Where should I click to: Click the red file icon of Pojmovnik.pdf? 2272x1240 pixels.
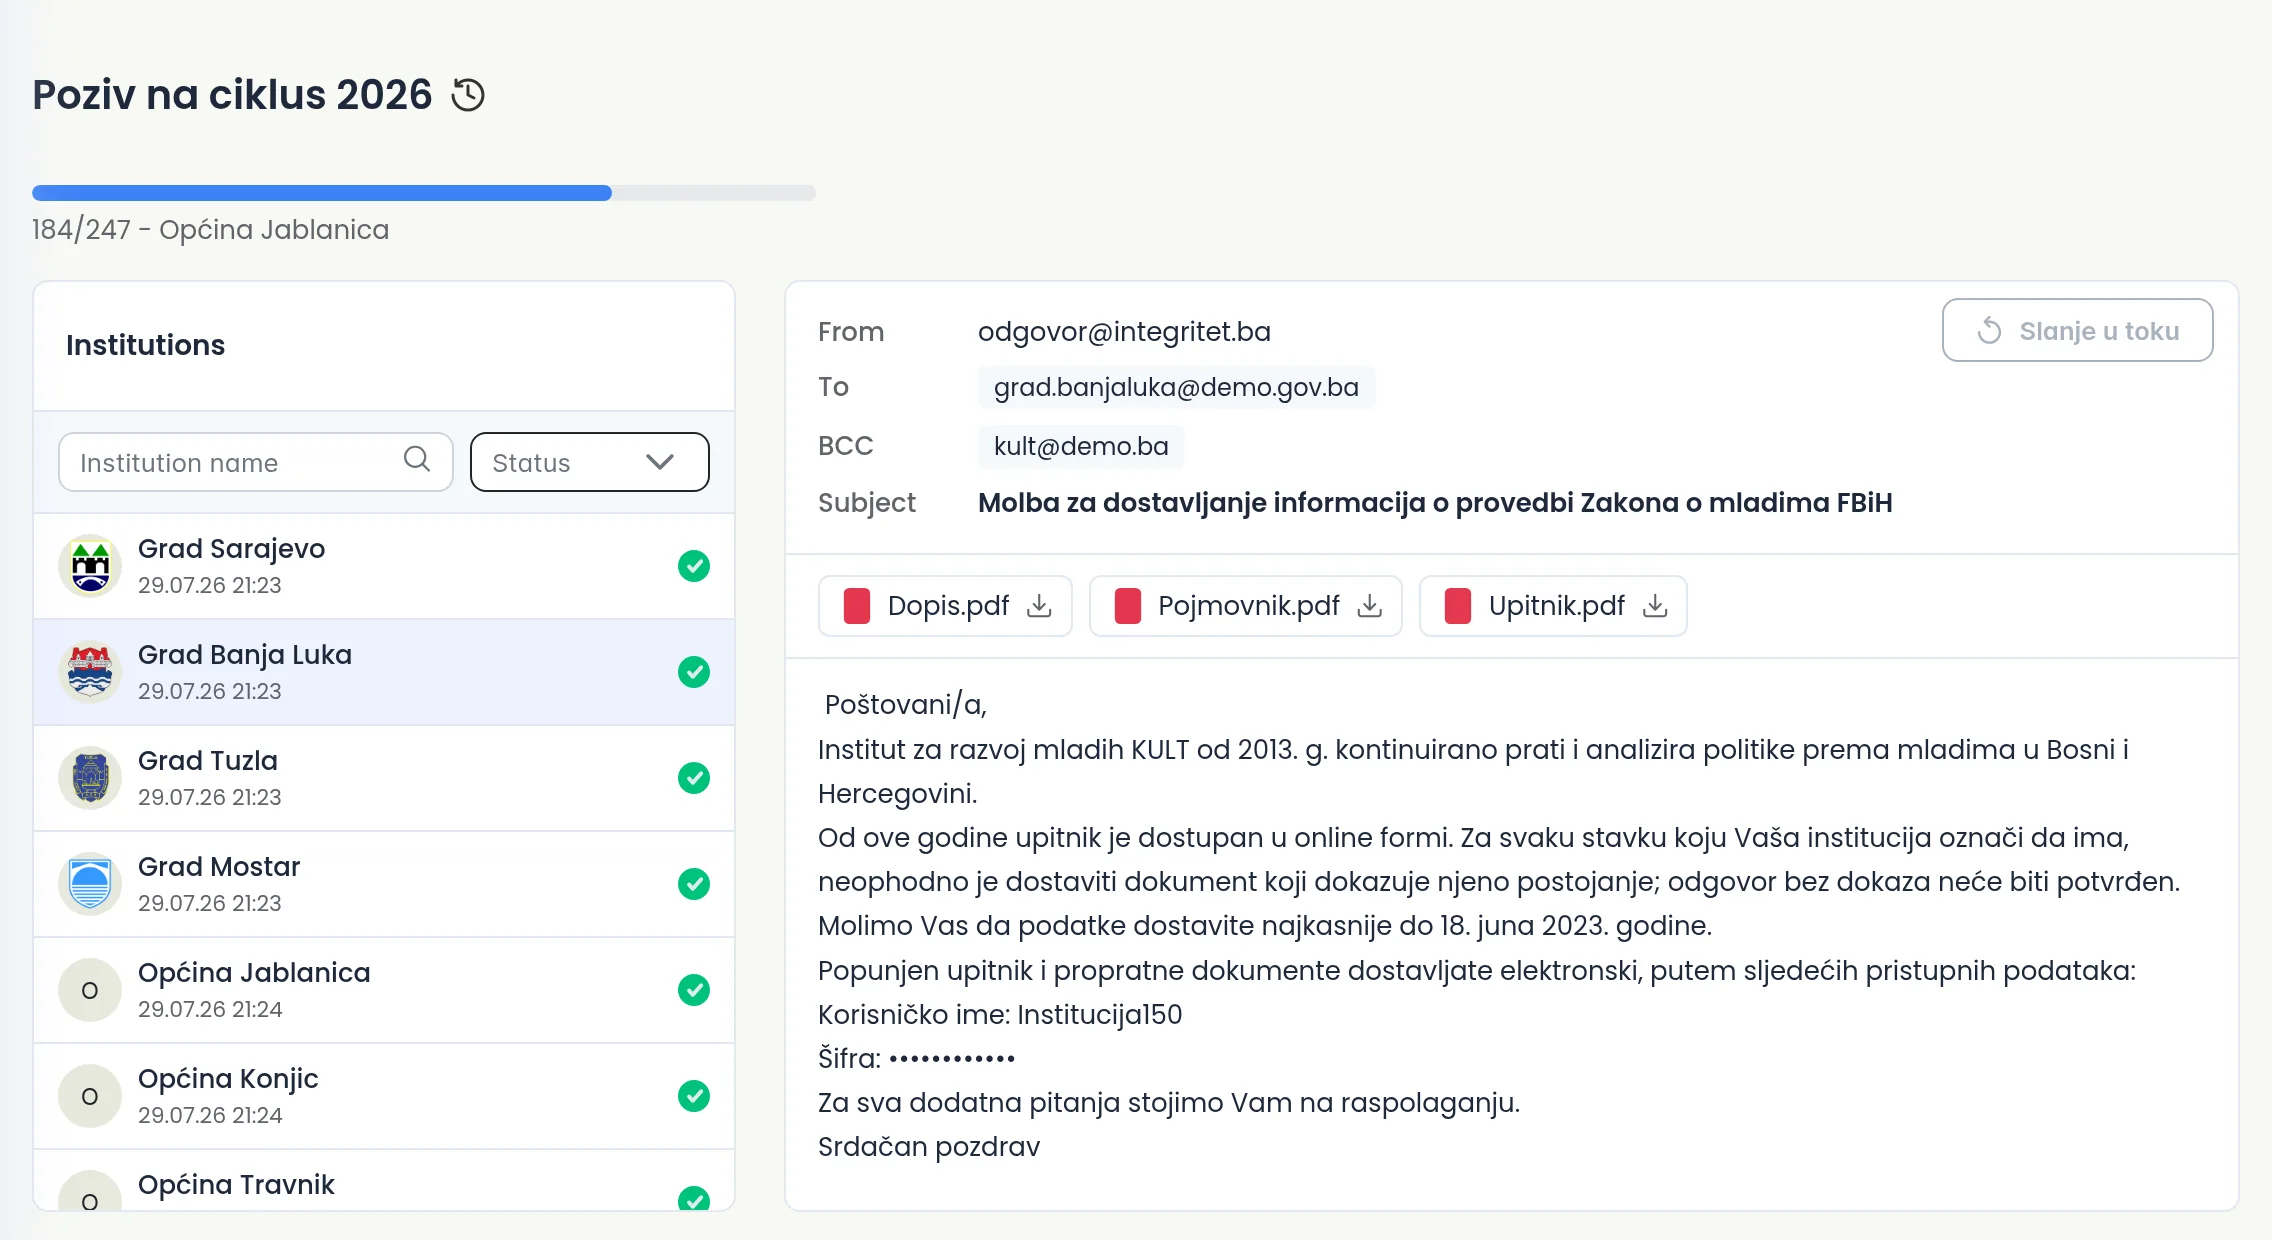(1128, 606)
